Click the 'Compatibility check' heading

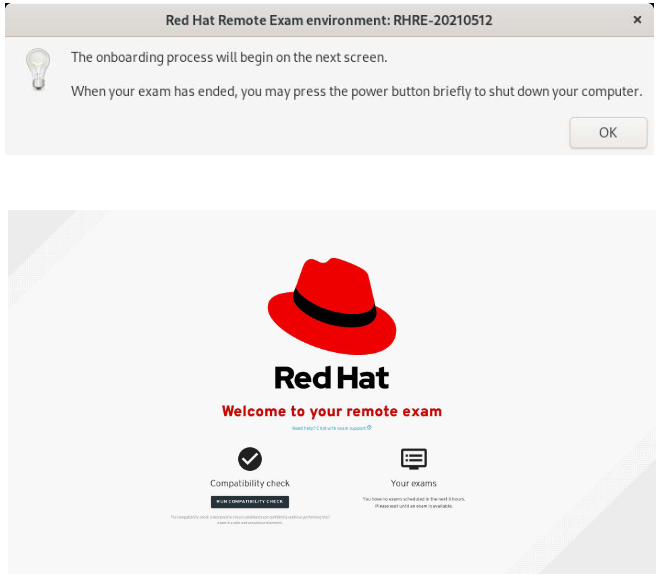point(250,483)
